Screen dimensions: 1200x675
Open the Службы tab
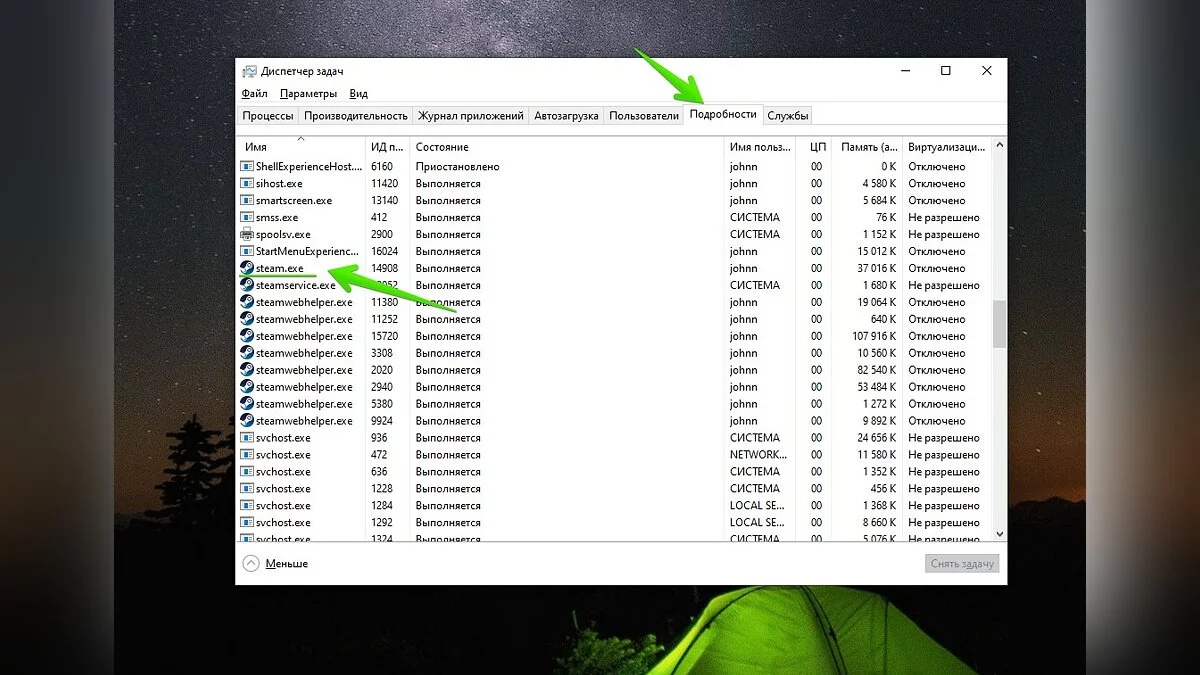[x=787, y=116]
